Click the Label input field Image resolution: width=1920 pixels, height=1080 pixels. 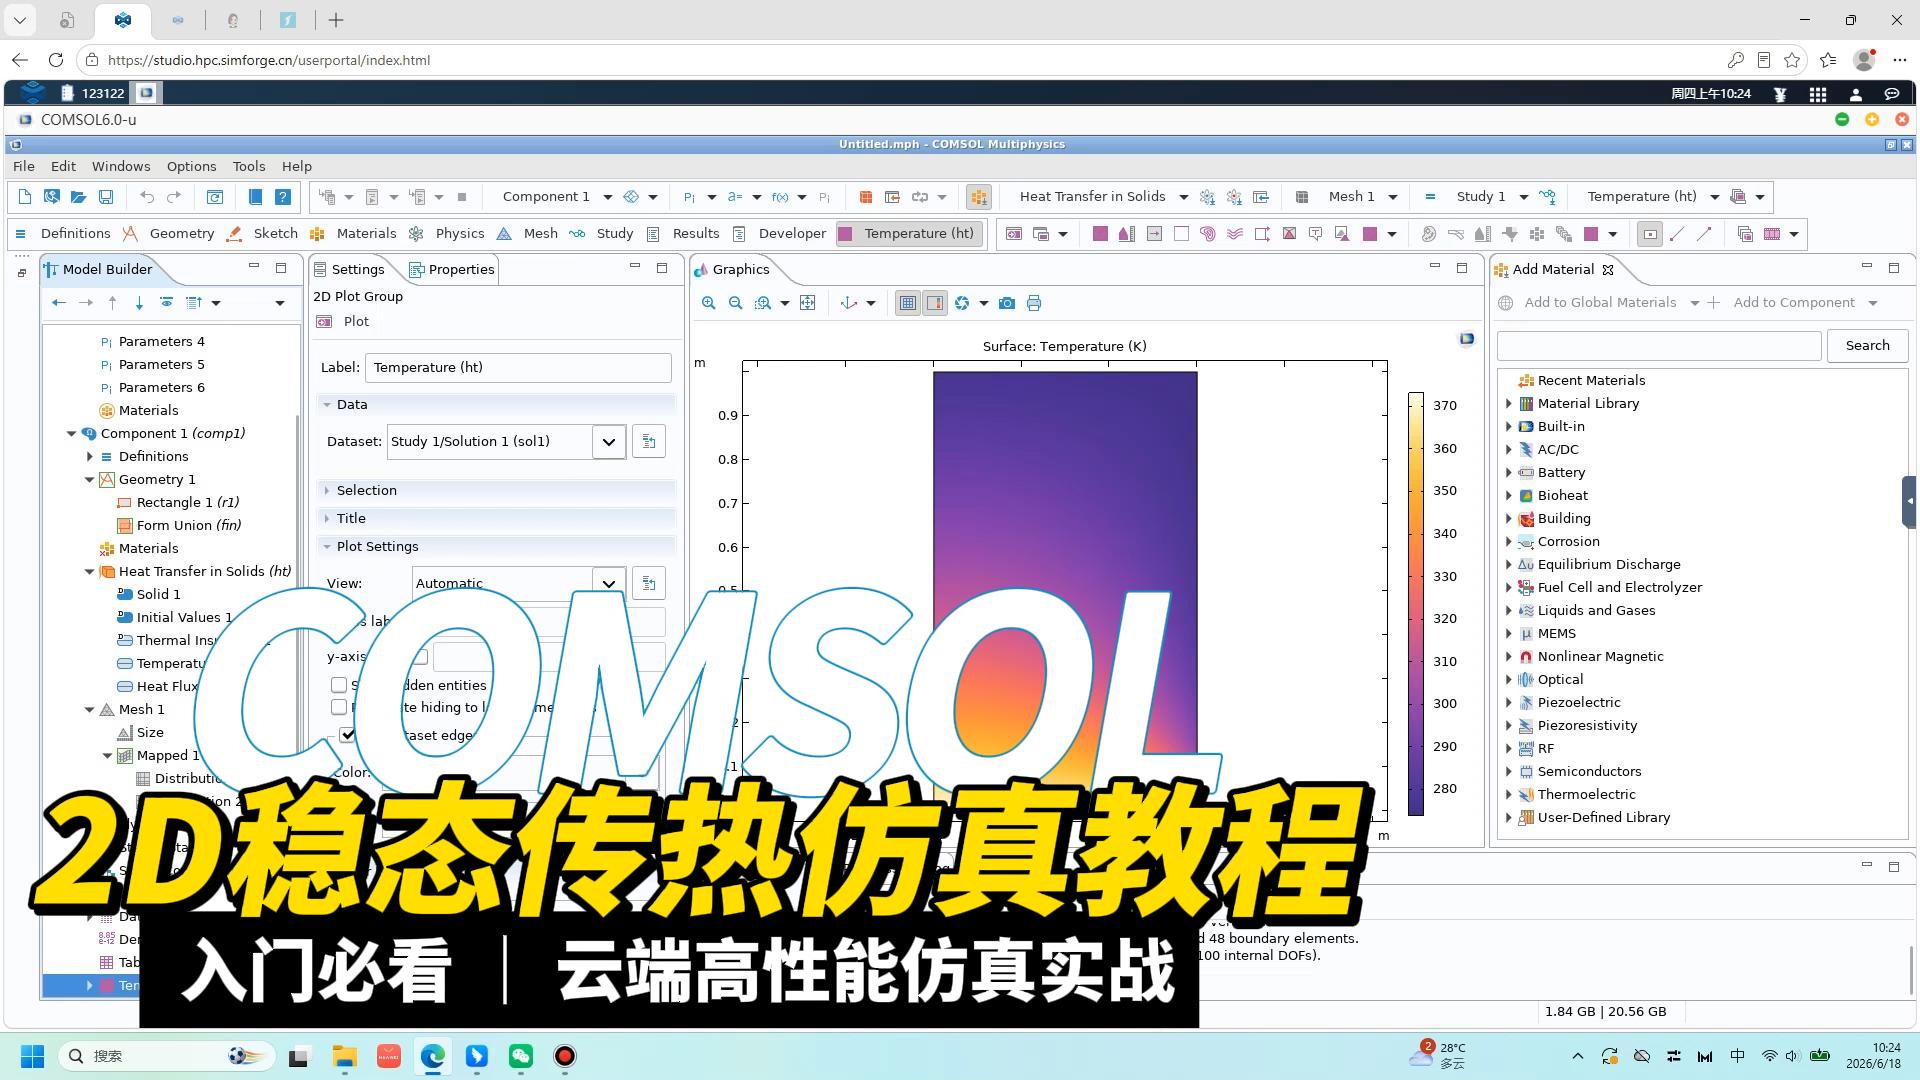point(518,367)
